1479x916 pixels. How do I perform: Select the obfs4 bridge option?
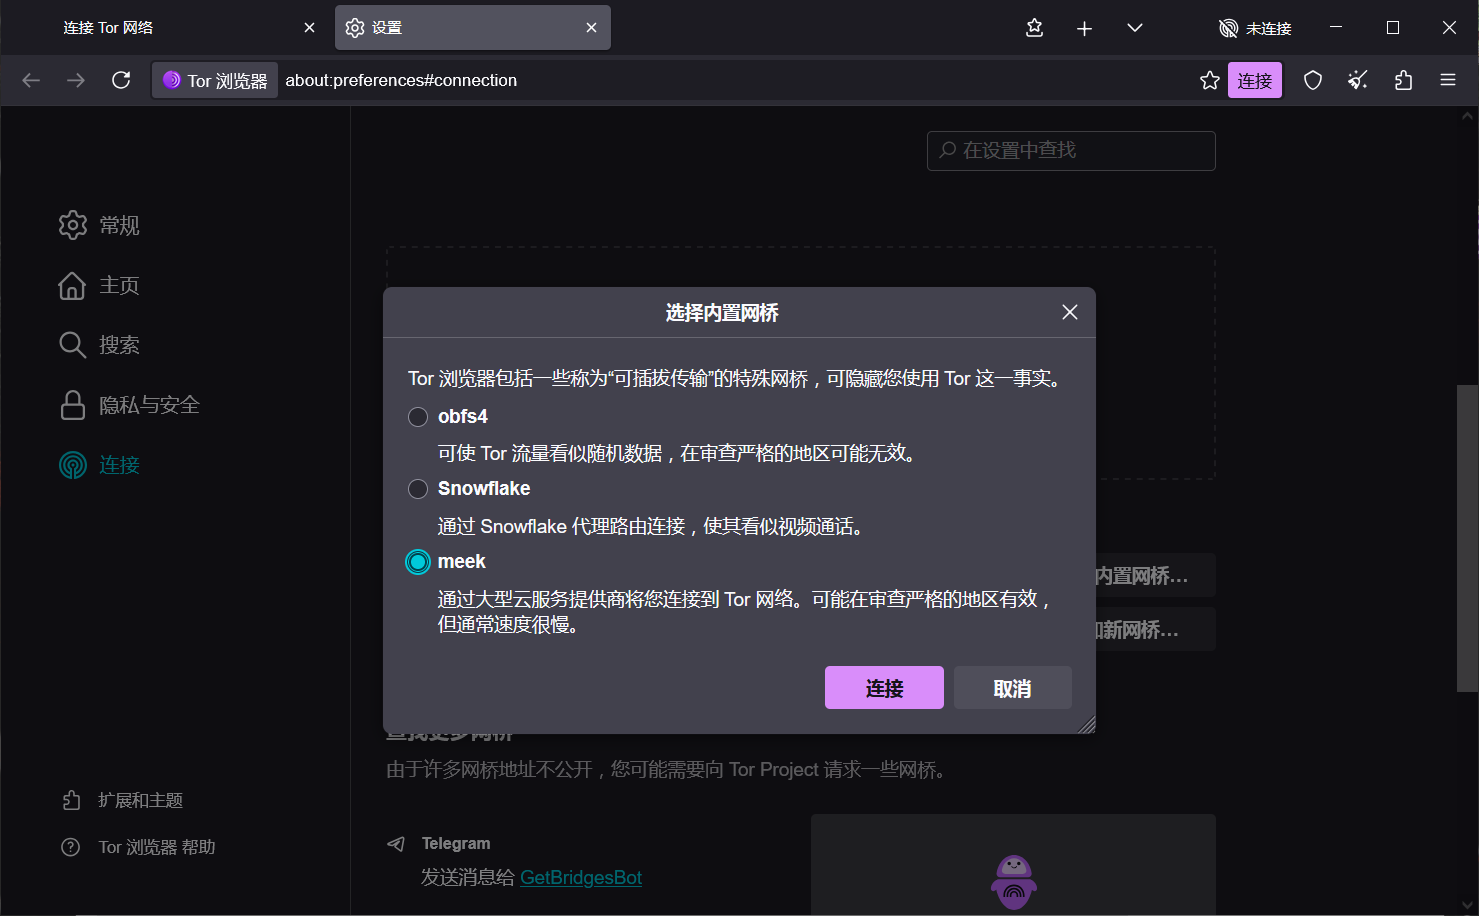tap(418, 417)
